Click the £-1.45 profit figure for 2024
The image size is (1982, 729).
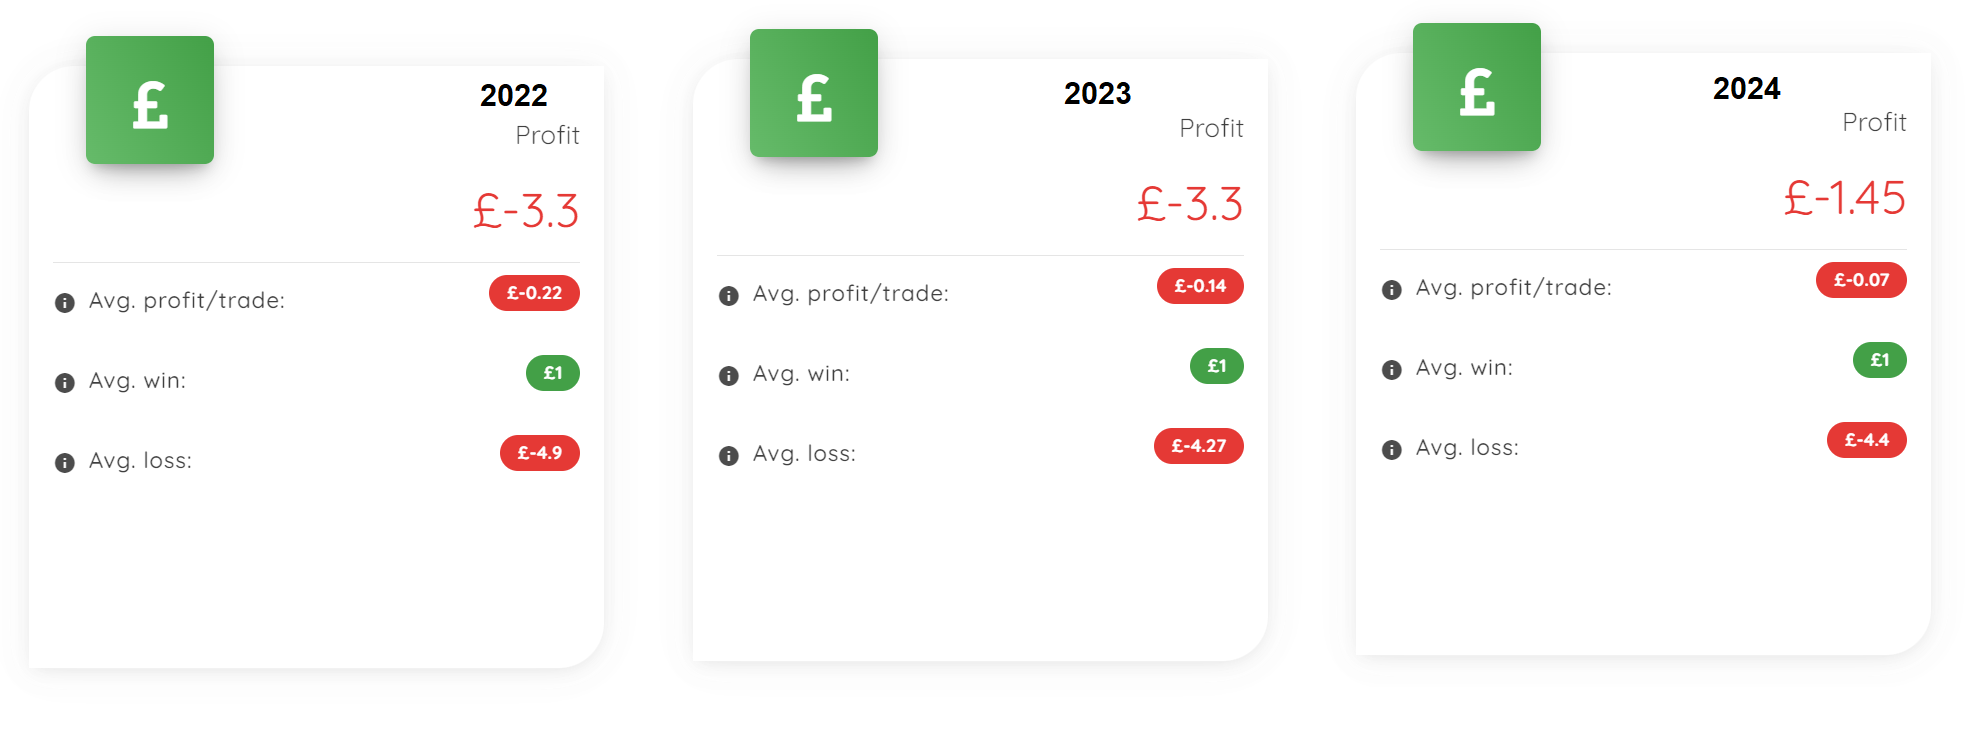[x=1845, y=198]
